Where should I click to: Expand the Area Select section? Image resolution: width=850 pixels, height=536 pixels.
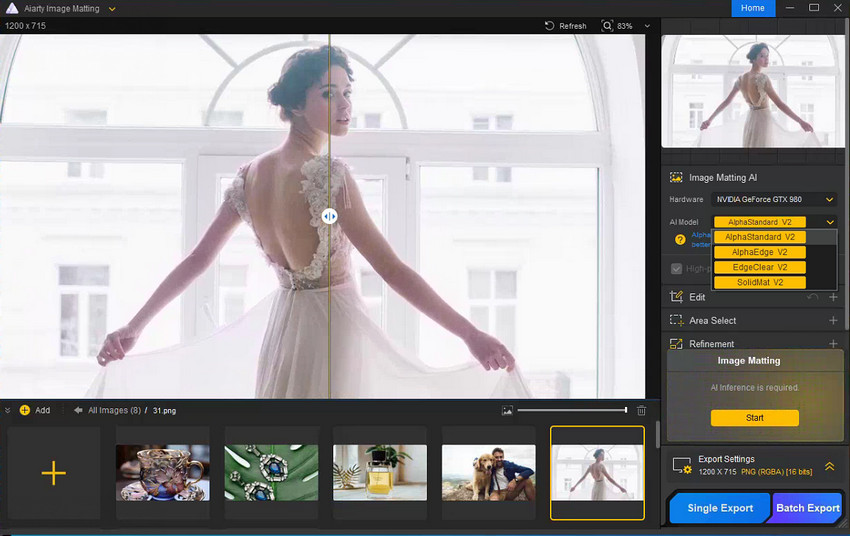point(833,320)
